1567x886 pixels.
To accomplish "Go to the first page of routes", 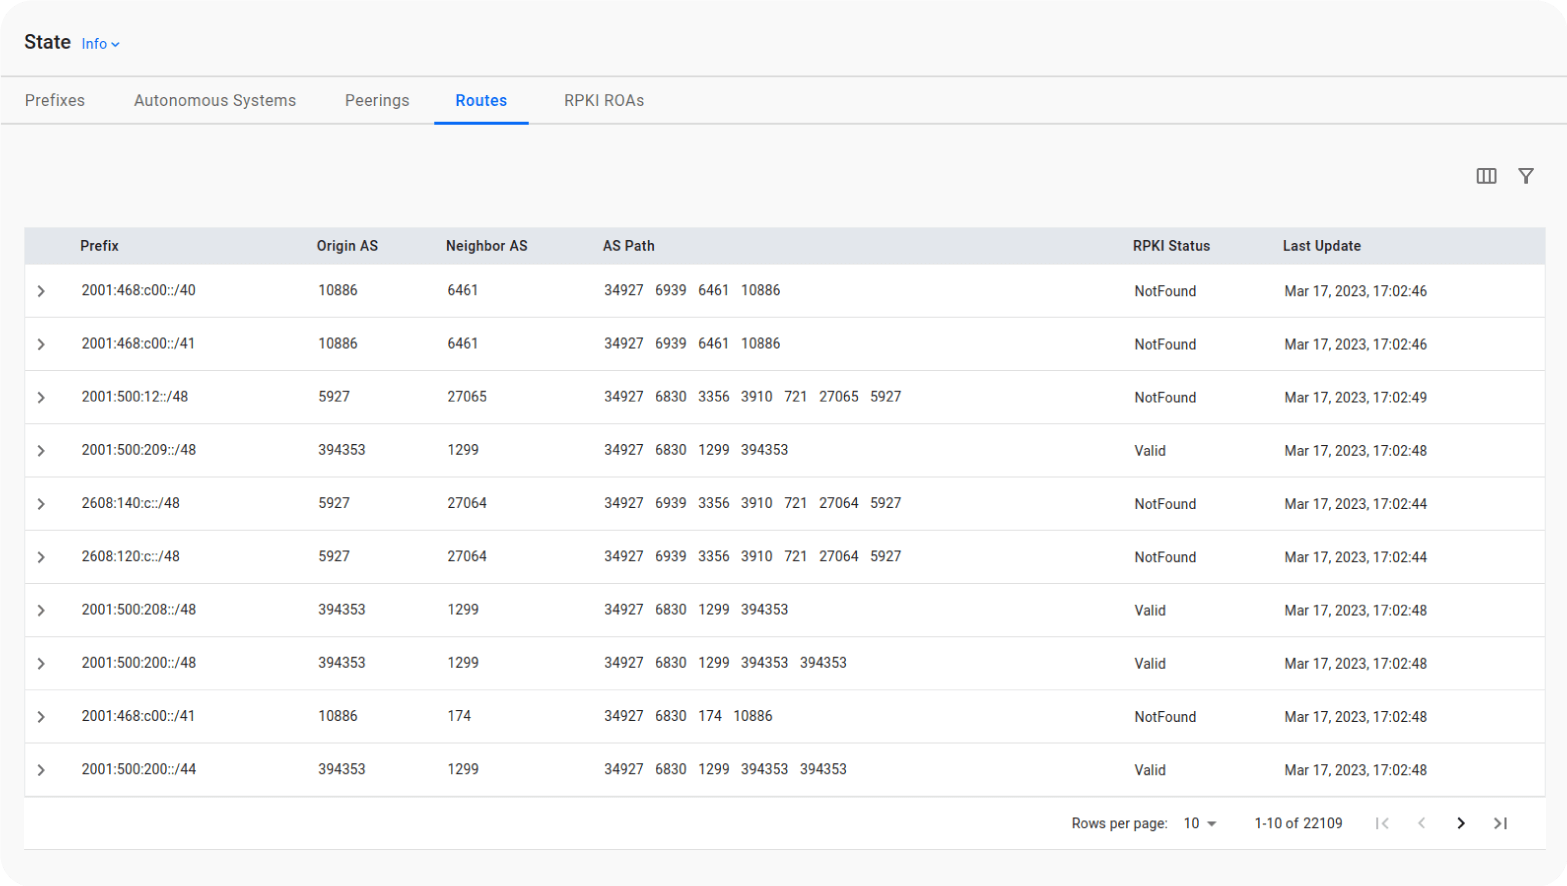I will tap(1382, 823).
